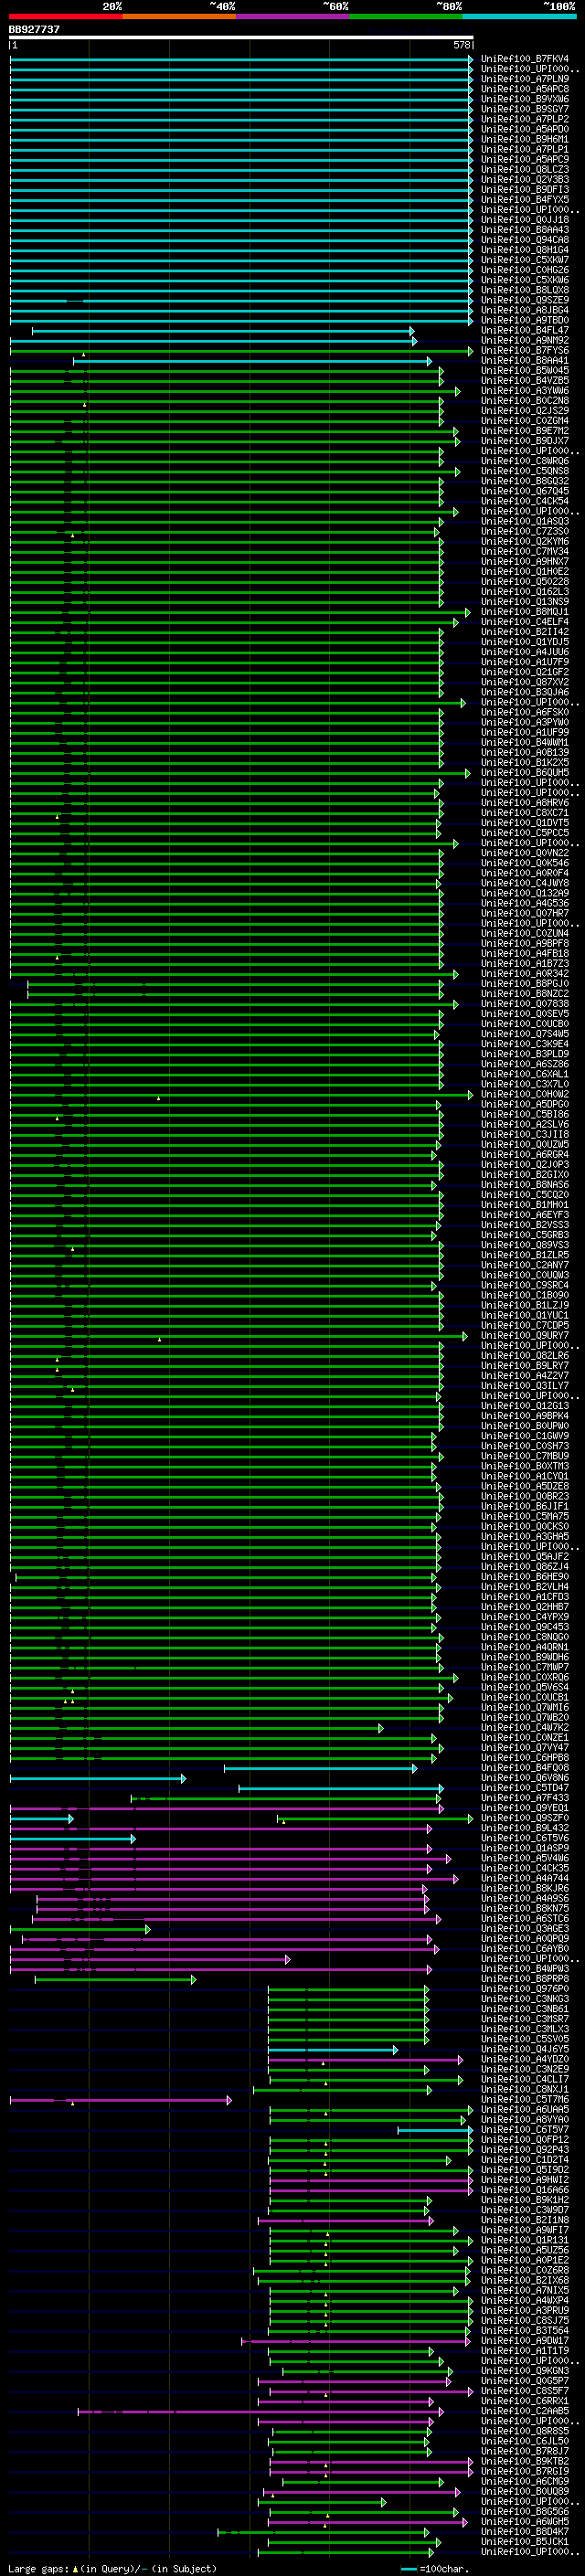Image resolution: width=585 pixels, height=2576 pixels.
Task: Click hit label UniRef100_C8S5F7
Action: pyautogui.click(x=525, y=2390)
